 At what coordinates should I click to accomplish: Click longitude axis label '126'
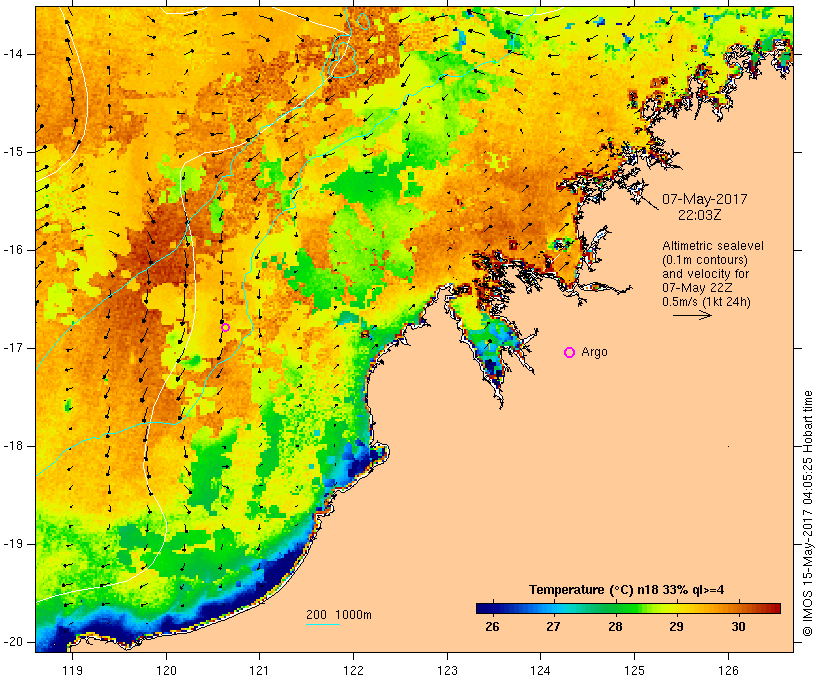pyautogui.click(x=728, y=671)
